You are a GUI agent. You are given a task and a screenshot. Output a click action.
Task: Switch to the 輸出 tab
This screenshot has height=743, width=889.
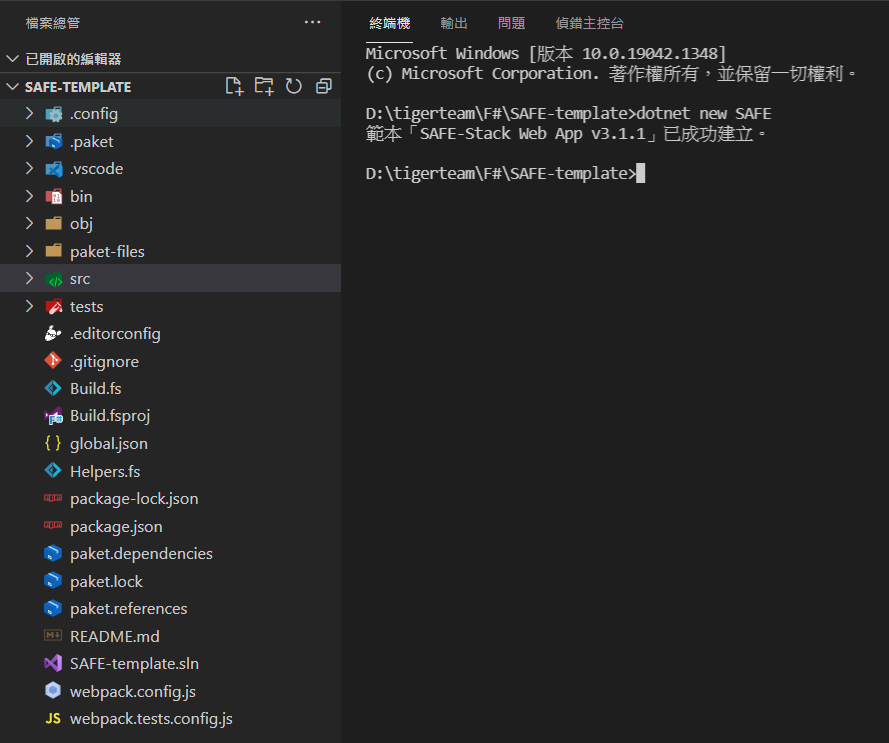click(454, 23)
